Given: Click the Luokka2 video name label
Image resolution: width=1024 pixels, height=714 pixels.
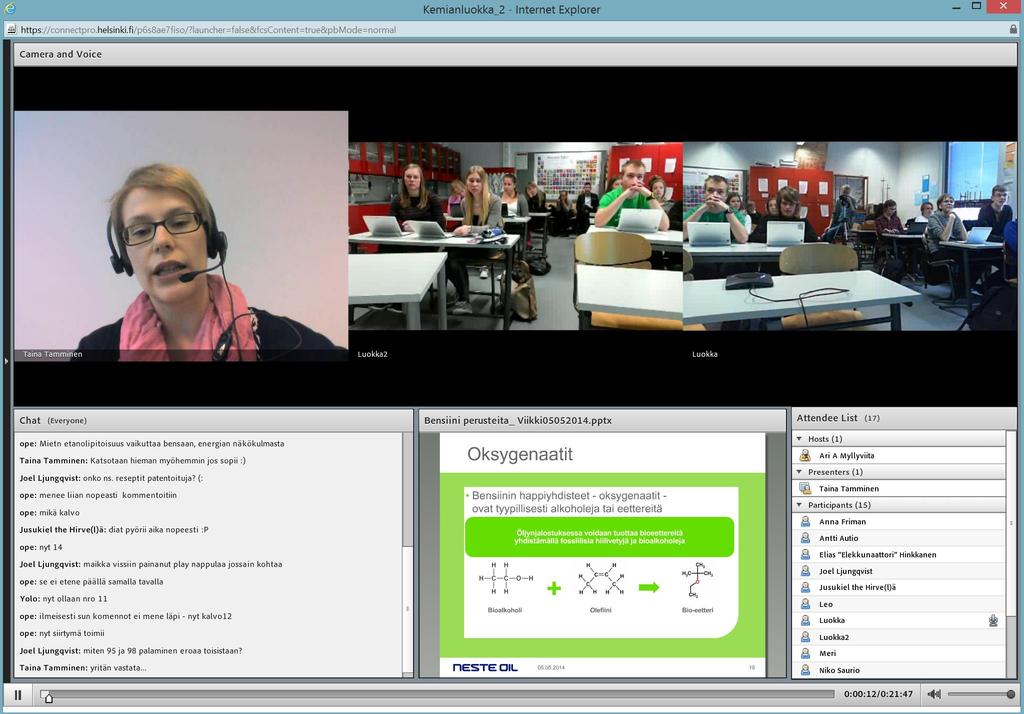Looking at the screenshot, I should point(372,354).
